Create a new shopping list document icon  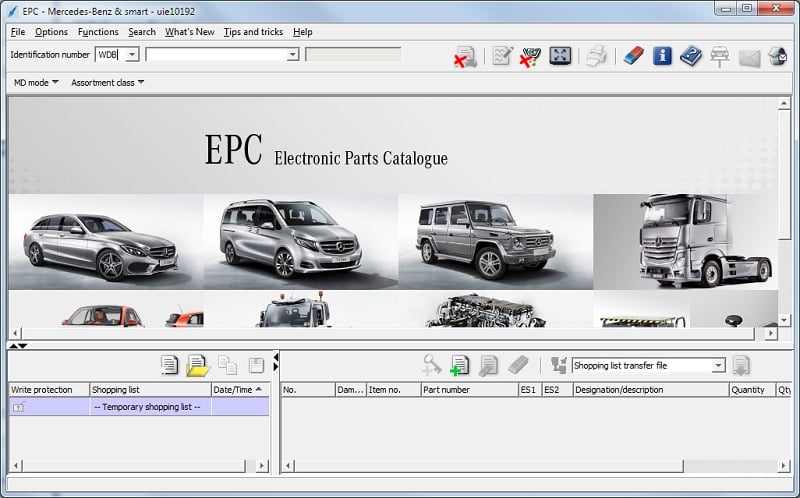(170, 365)
